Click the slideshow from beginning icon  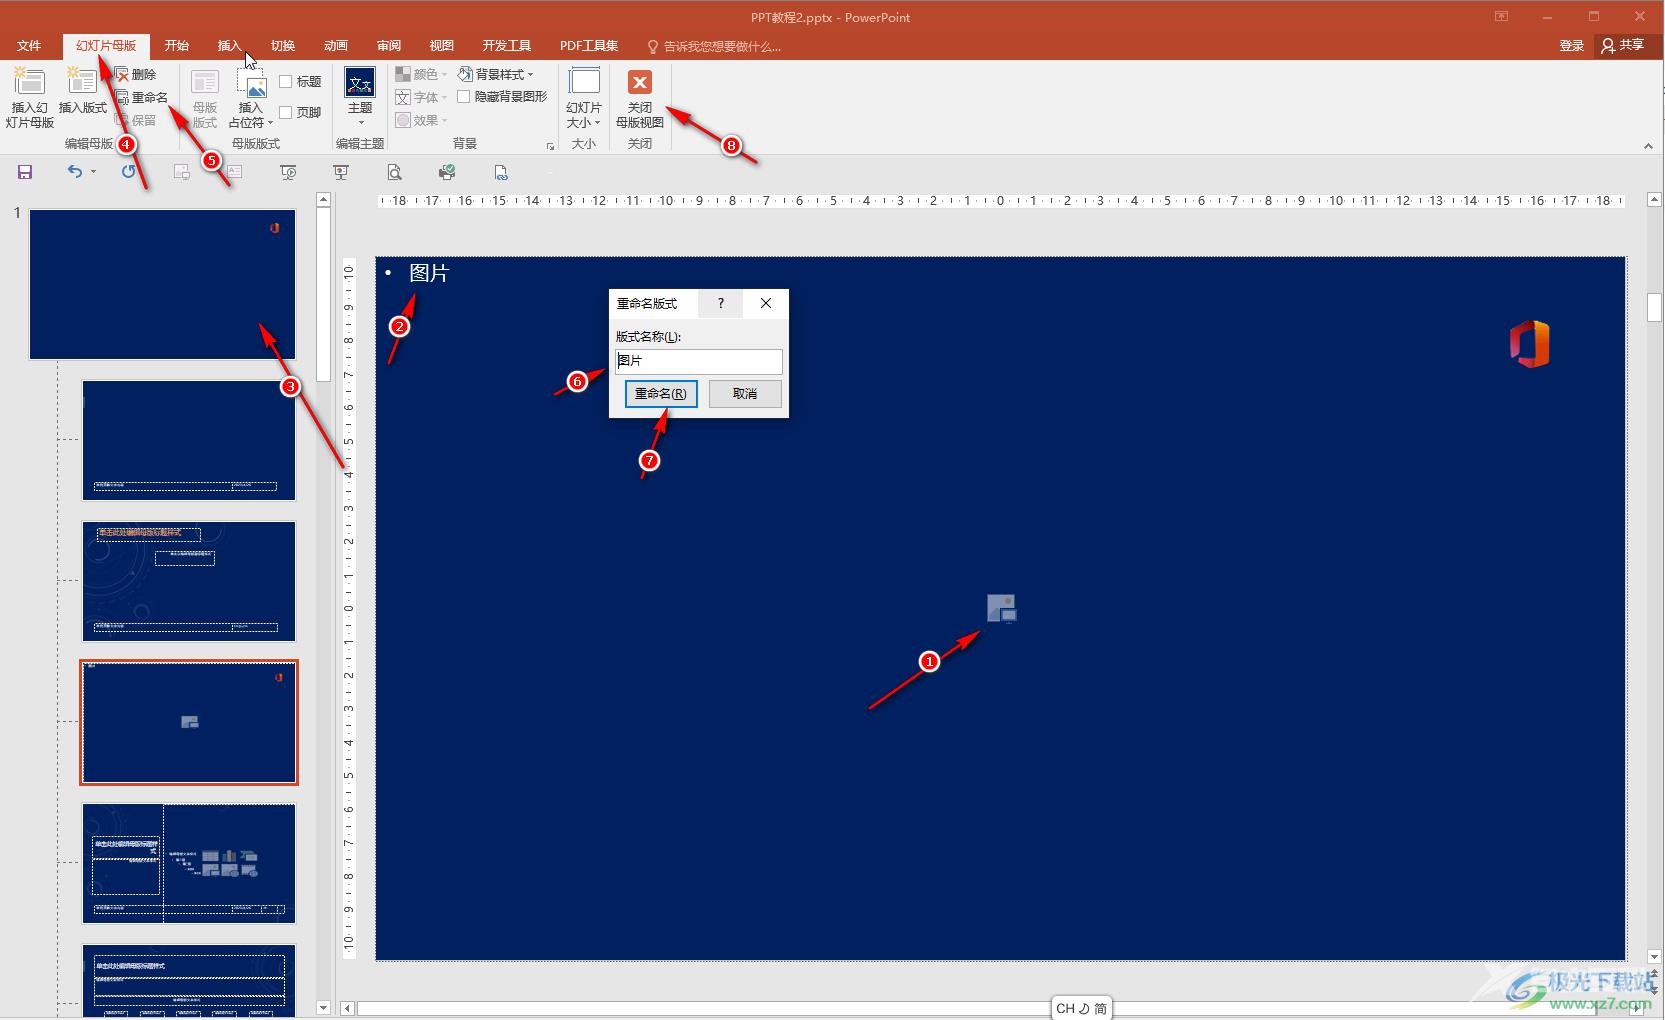(288, 172)
